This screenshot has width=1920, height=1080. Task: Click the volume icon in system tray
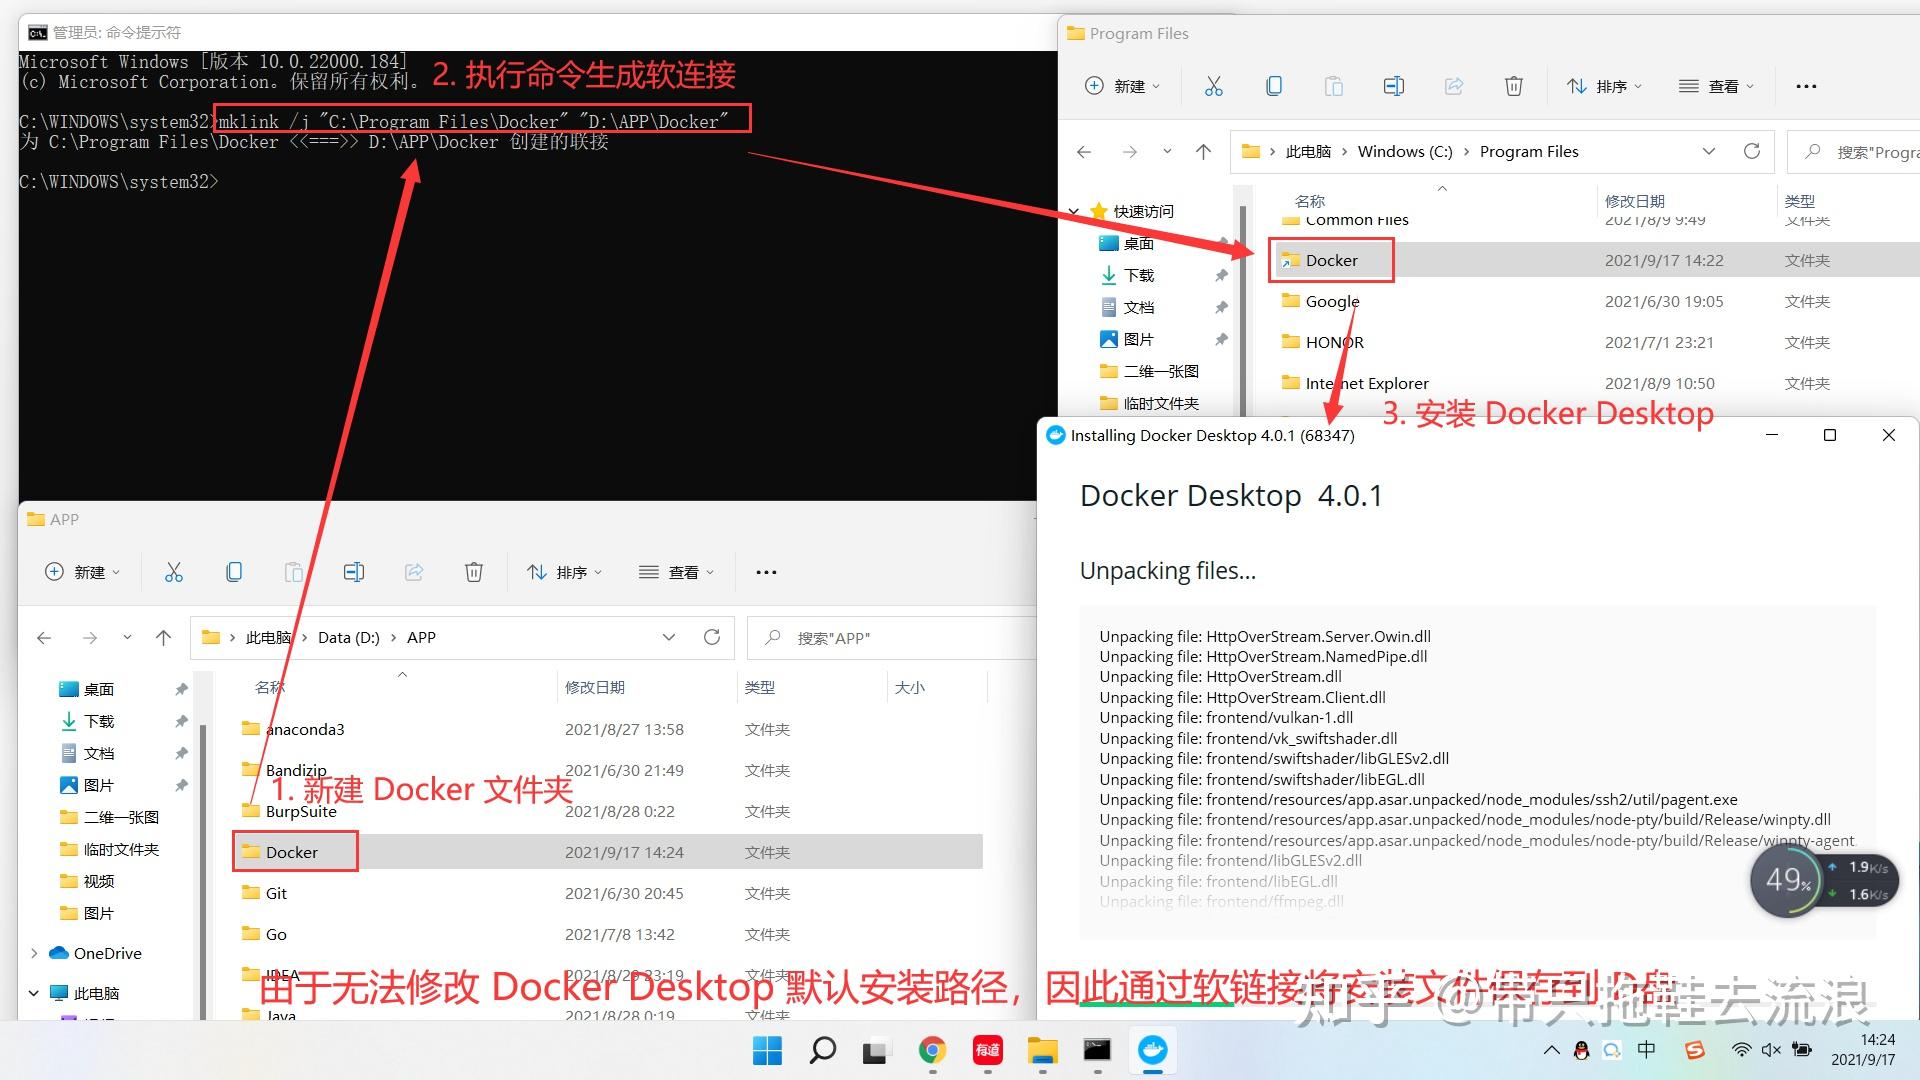(x=1771, y=1050)
